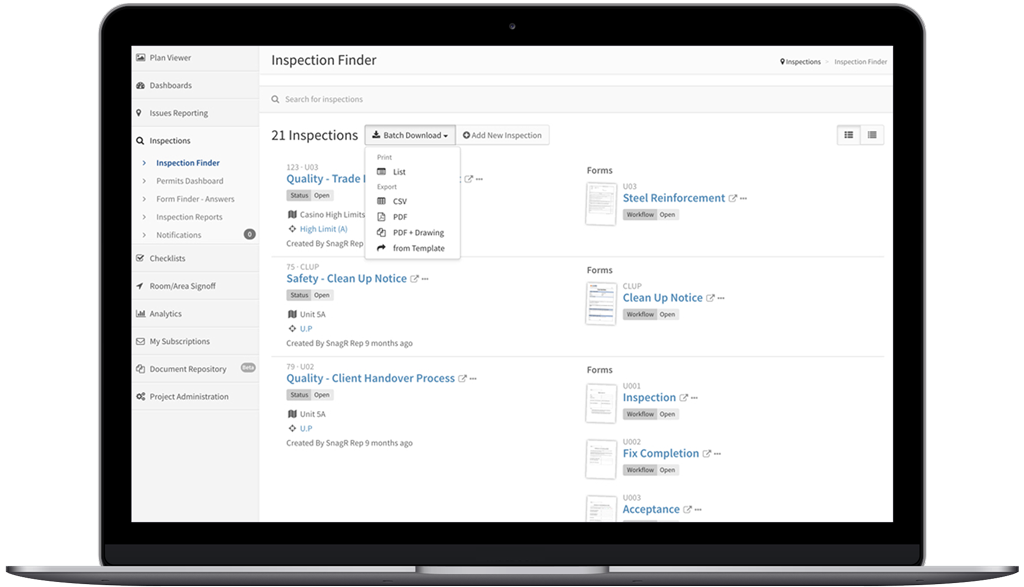Open the My Subscriptions envelope icon

pos(141,342)
